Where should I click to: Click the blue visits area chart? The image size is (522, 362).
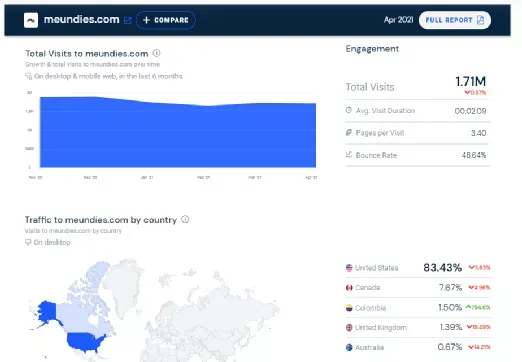[178, 133]
